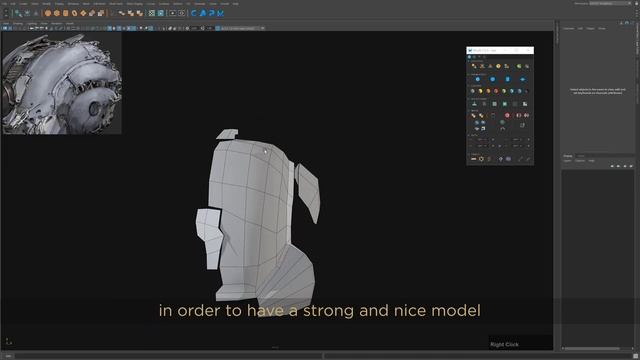Click the first highlighted blue shading toggle in panel toolbar
The width and height of the screenshot is (640, 360).
(109, 28)
